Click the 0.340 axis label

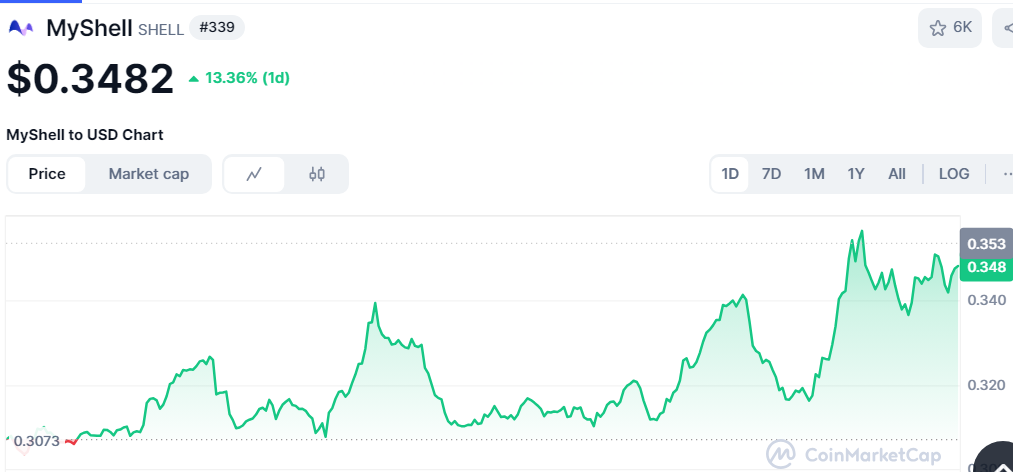pyautogui.click(x=987, y=300)
